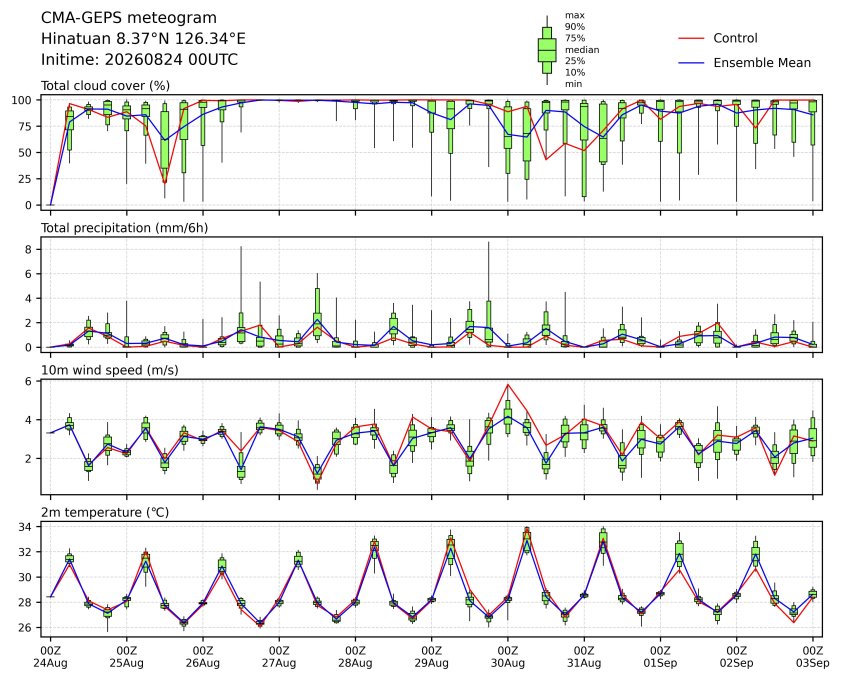This screenshot has height=680, width=841.
Task: Click the 00Z 24Aug axis label
Action: 50,657
